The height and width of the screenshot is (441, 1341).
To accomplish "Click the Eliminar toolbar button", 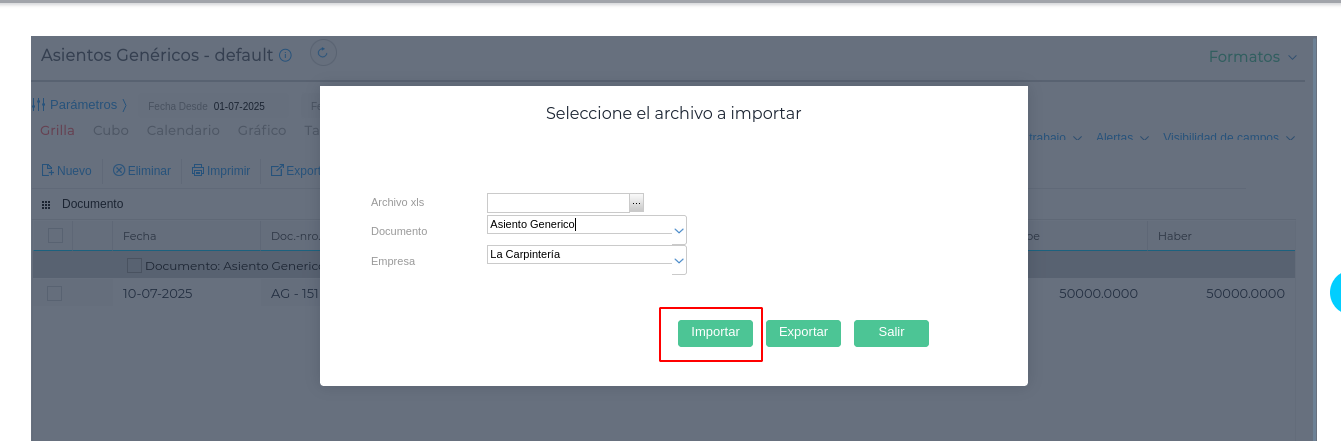I will 142,171.
